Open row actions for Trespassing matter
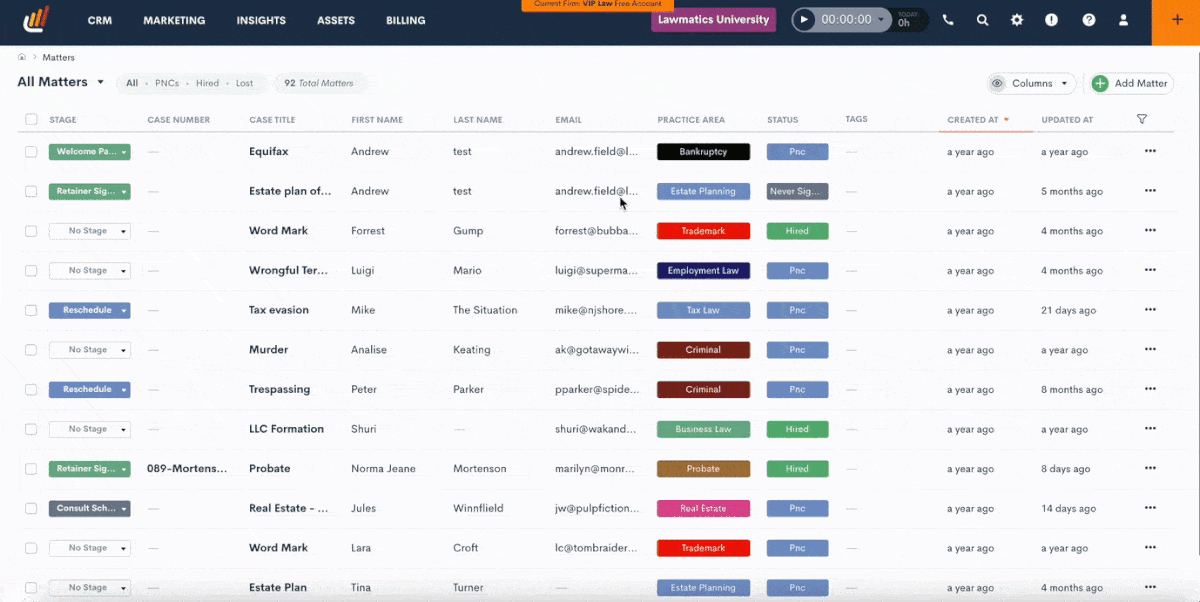 (x=1150, y=389)
